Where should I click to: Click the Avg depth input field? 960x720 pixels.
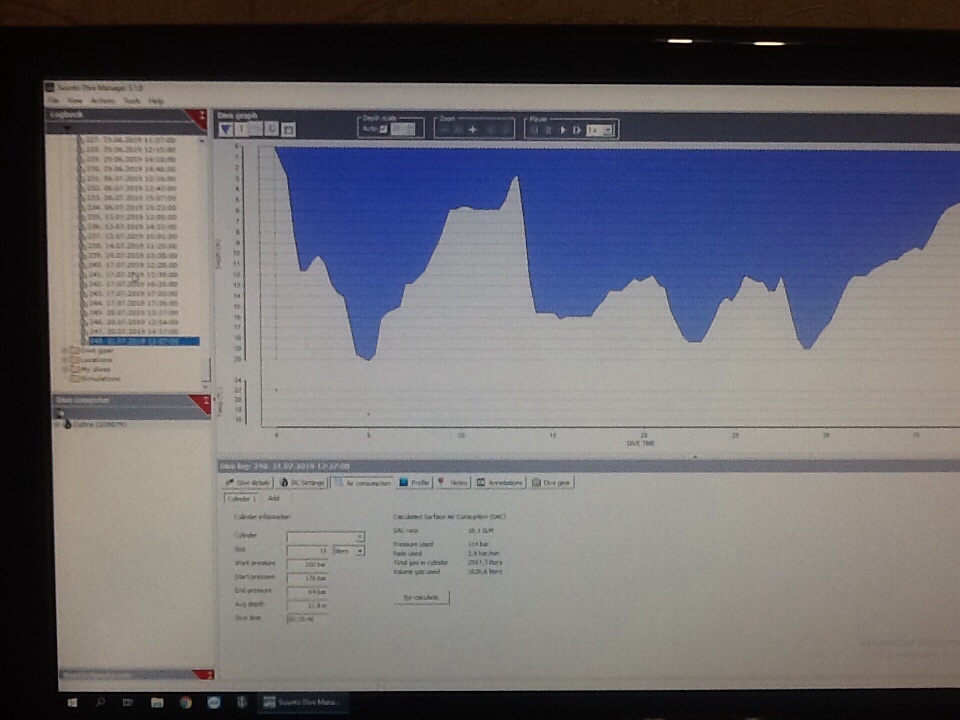[309, 605]
